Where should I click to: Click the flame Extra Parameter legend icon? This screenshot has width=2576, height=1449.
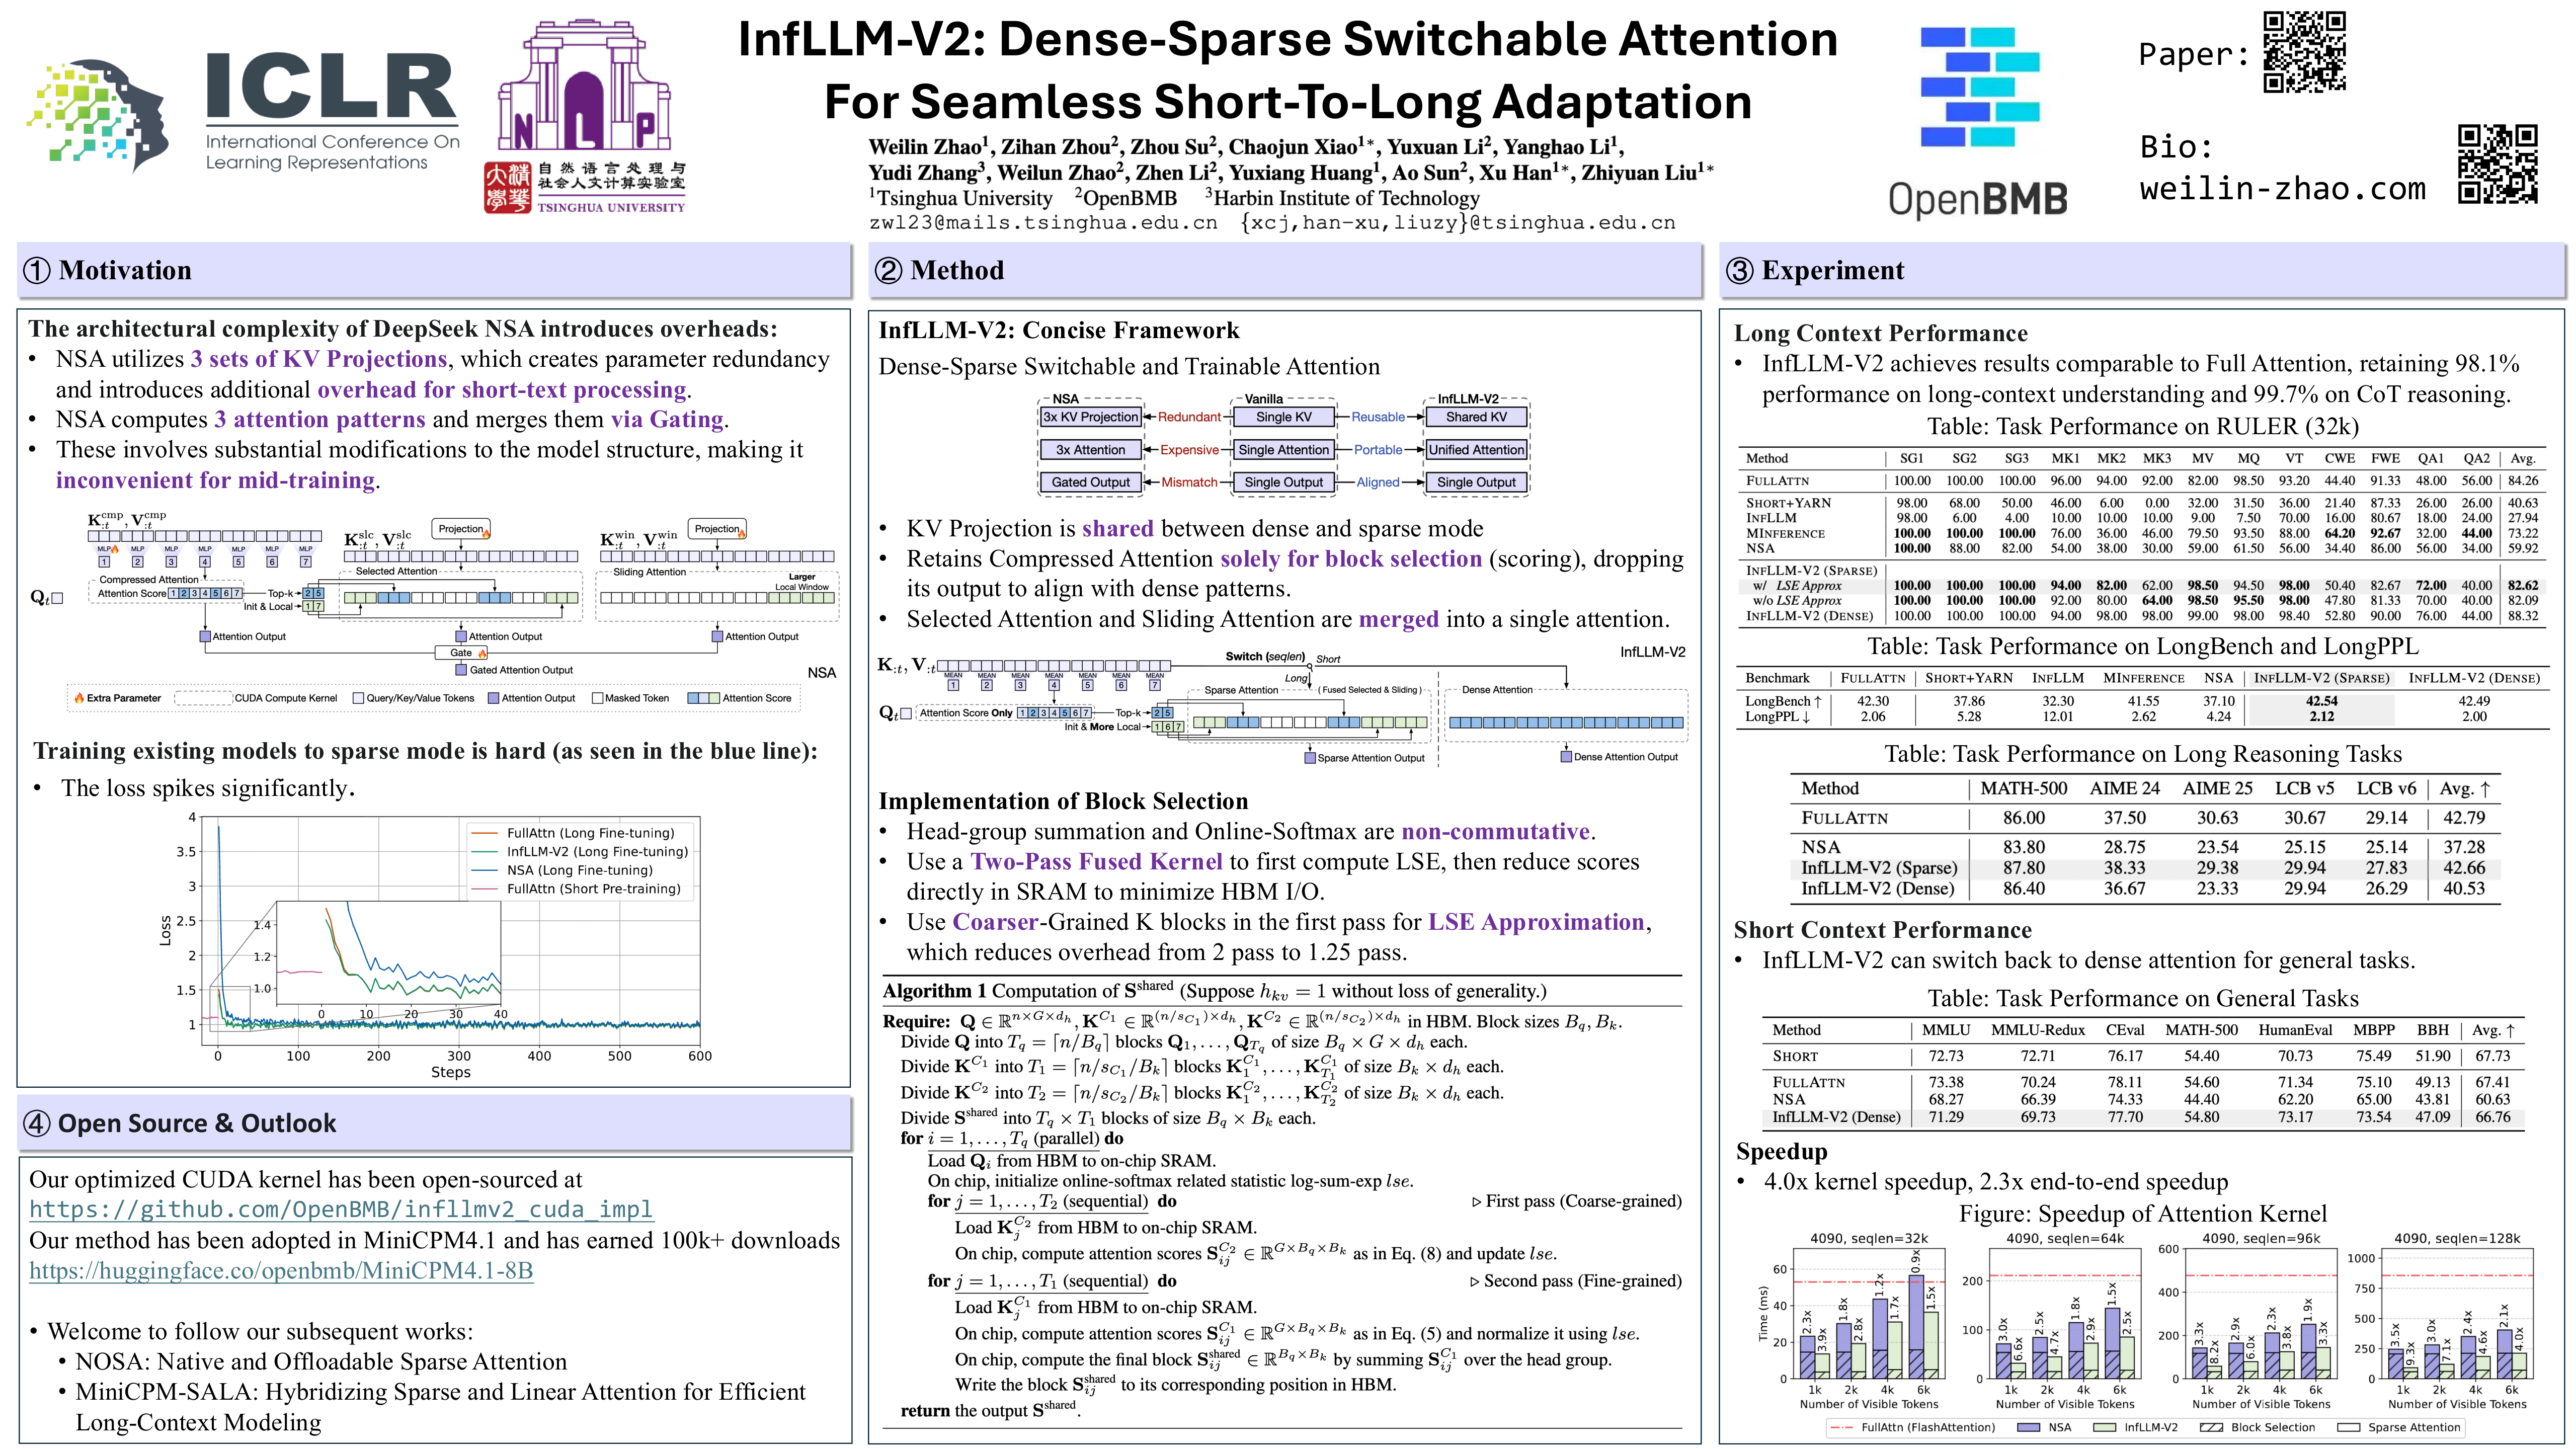[79, 698]
